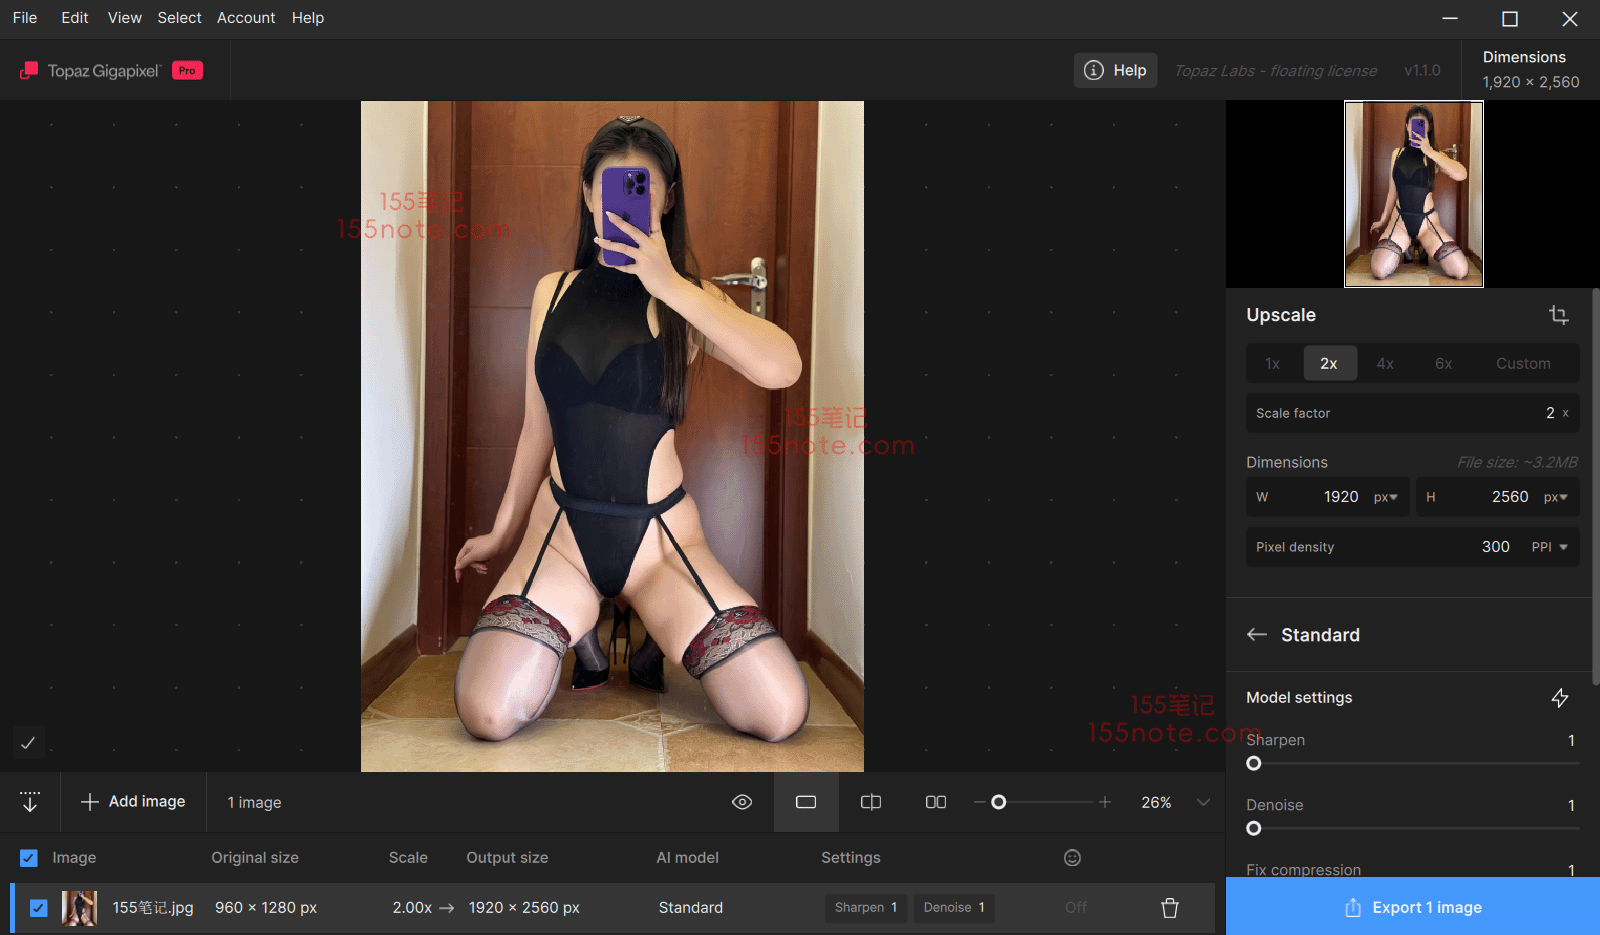Image resolution: width=1600 pixels, height=935 pixels.
Task: Click the zoom in plus icon
Action: pyautogui.click(x=1105, y=802)
